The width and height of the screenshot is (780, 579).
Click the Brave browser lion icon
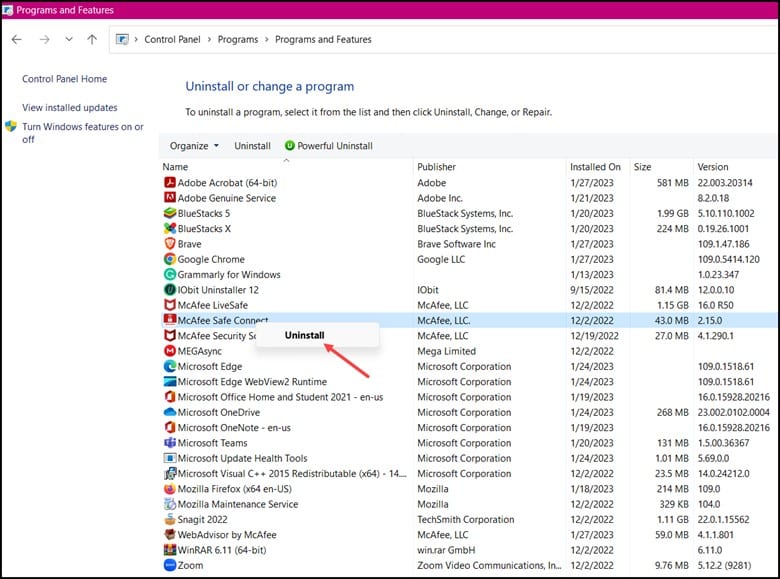point(170,244)
